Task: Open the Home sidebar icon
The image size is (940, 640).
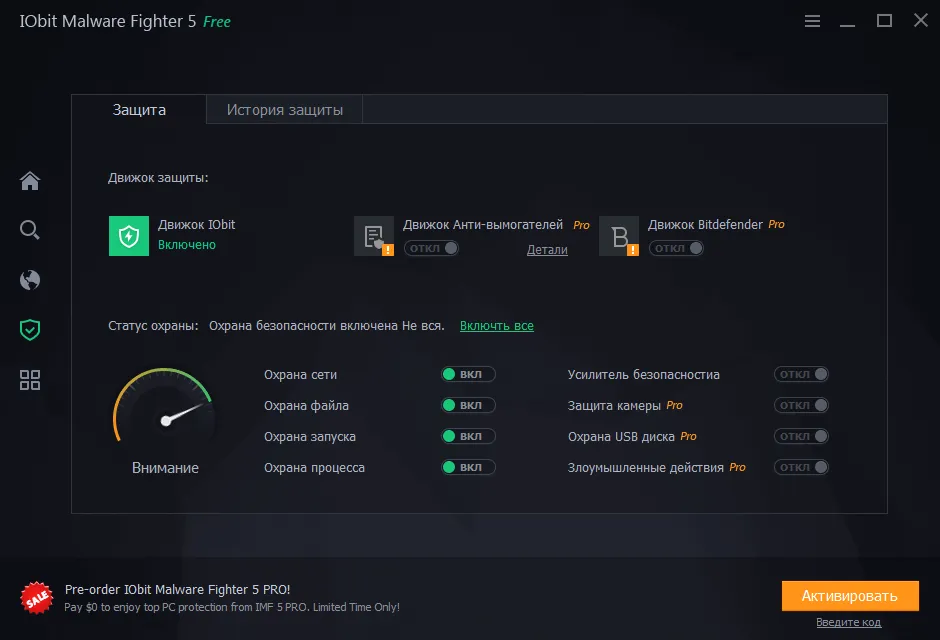Action: (x=30, y=180)
